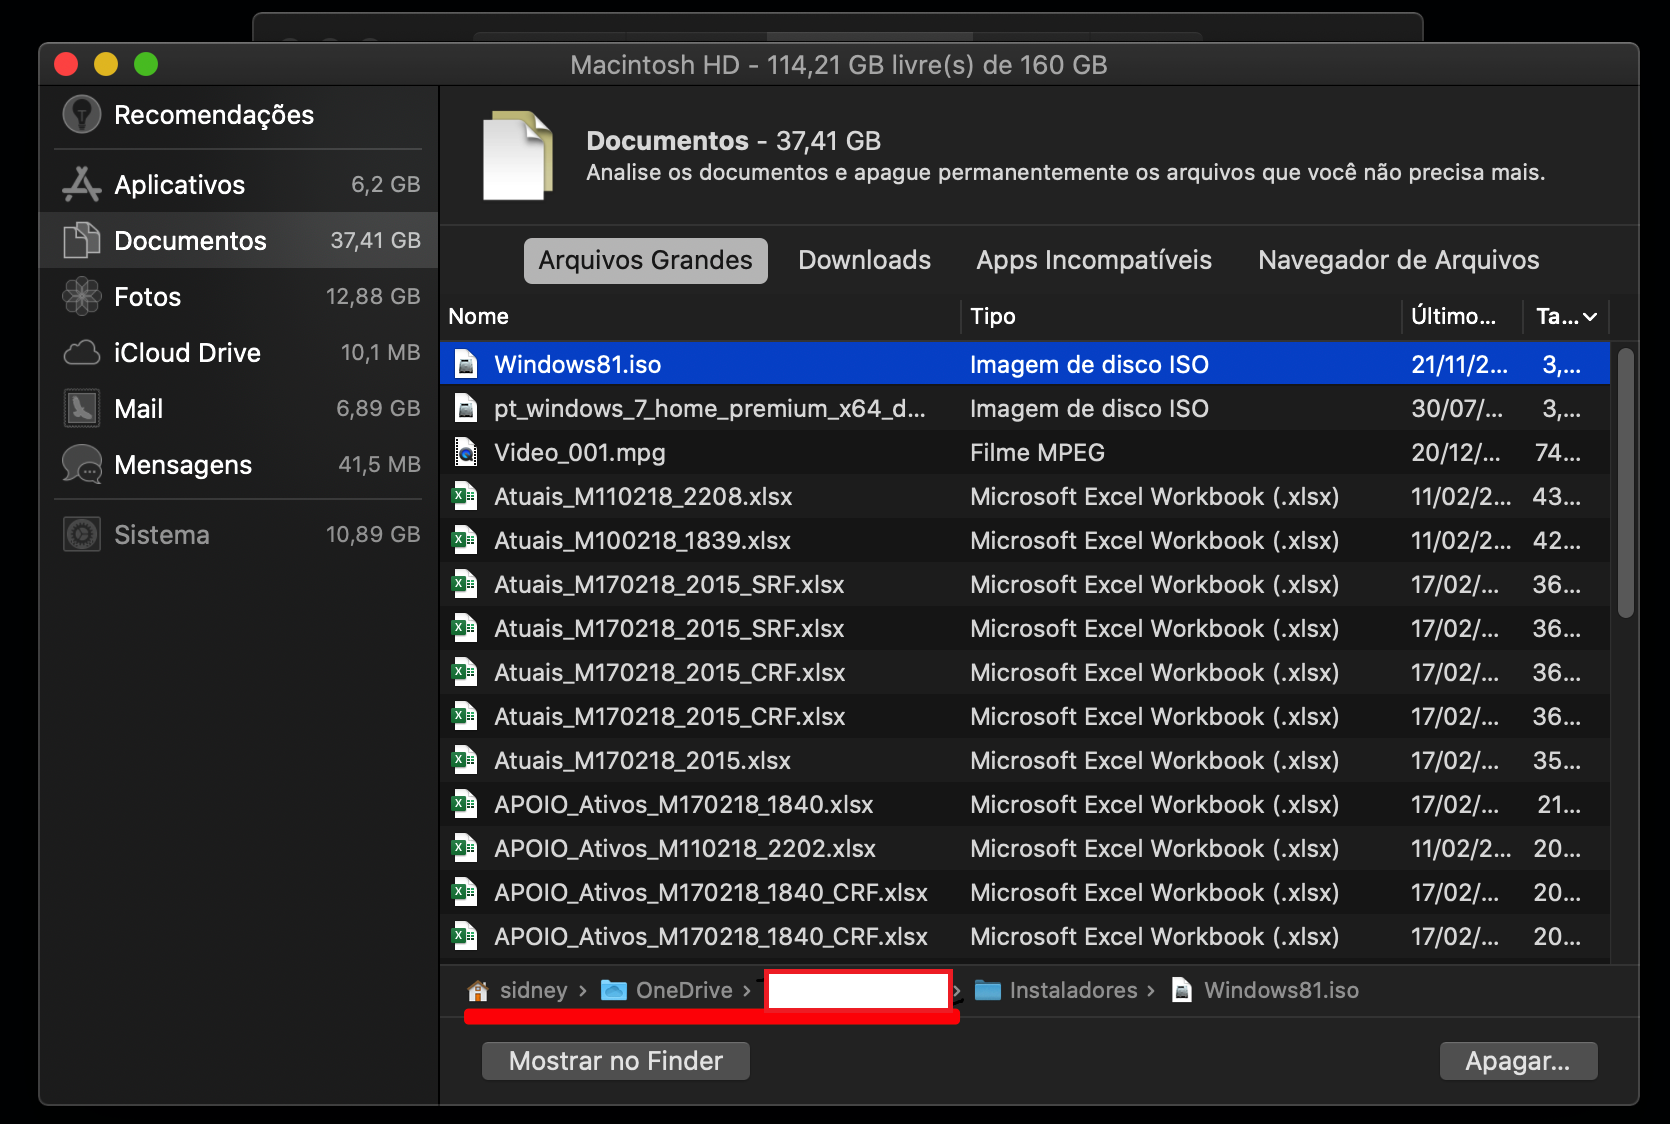Click the Mostrar no Finder button

[616, 1061]
